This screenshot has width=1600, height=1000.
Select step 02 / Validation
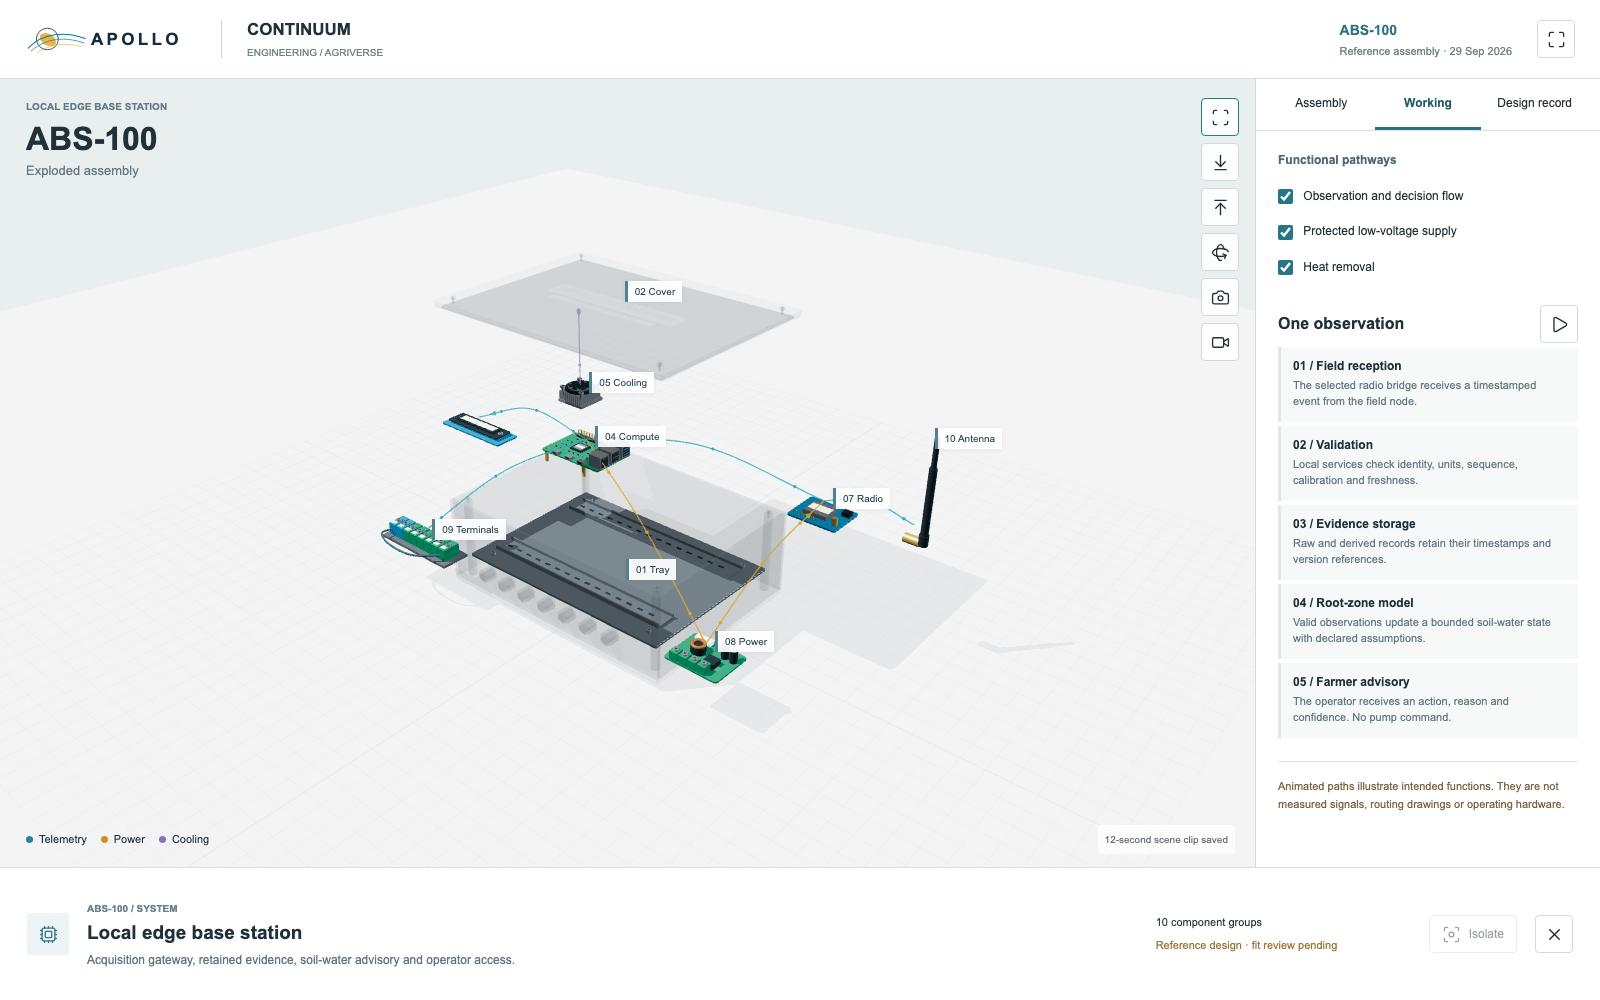click(x=1428, y=463)
